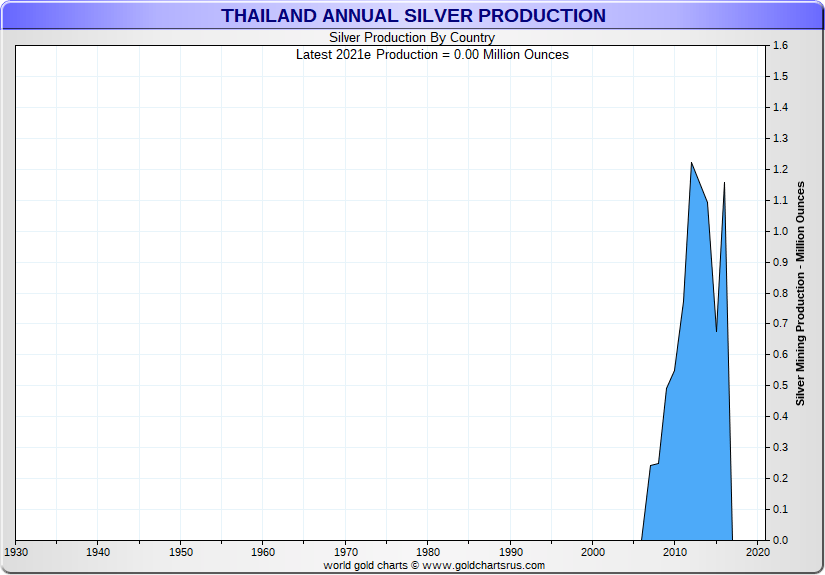This screenshot has width=825, height=575.
Task: Click y-axis value 1.5
Action: pyautogui.click(x=780, y=77)
